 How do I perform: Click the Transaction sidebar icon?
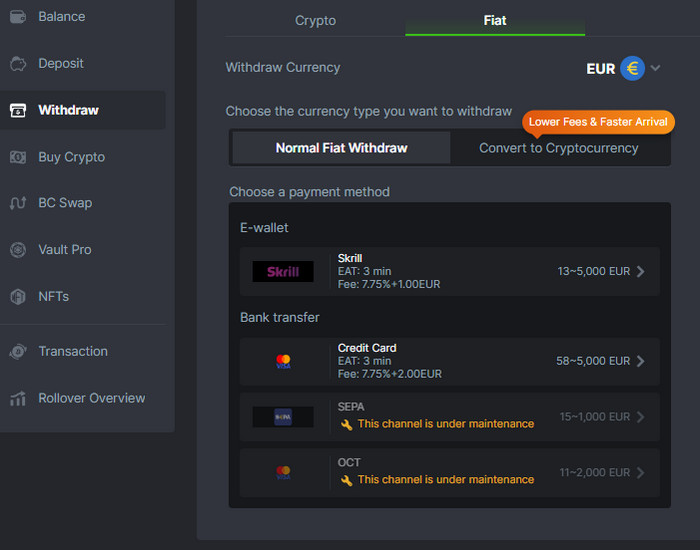[18, 352]
